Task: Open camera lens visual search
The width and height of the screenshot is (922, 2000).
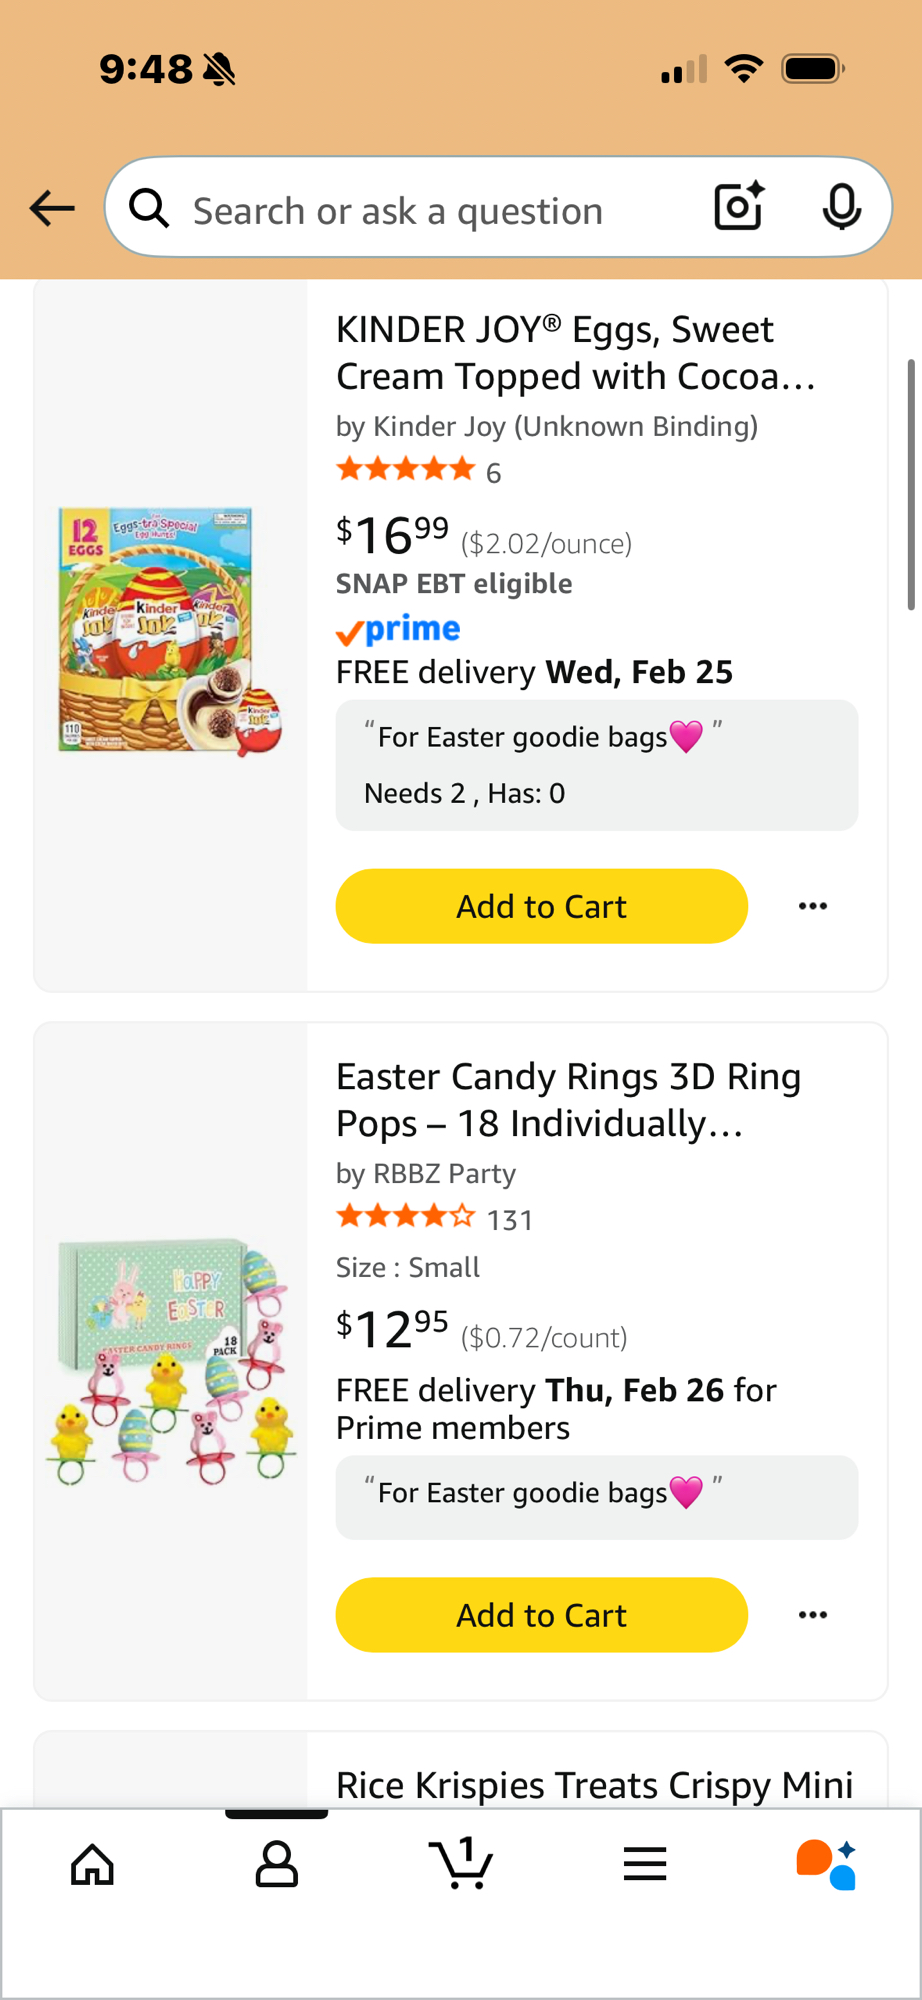Action: pyautogui.click(x=739, y=207)
